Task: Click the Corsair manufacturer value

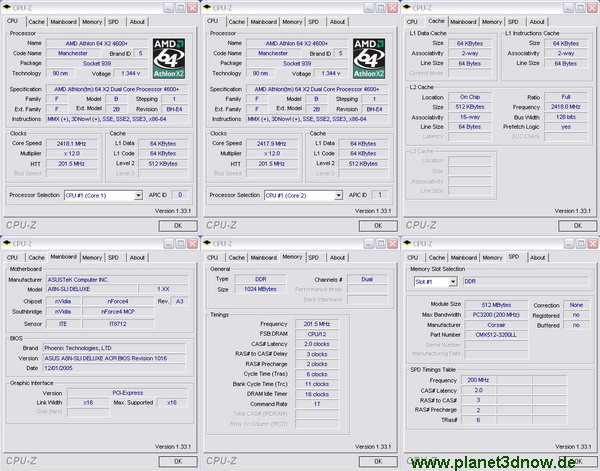Action: click(496, 325)
